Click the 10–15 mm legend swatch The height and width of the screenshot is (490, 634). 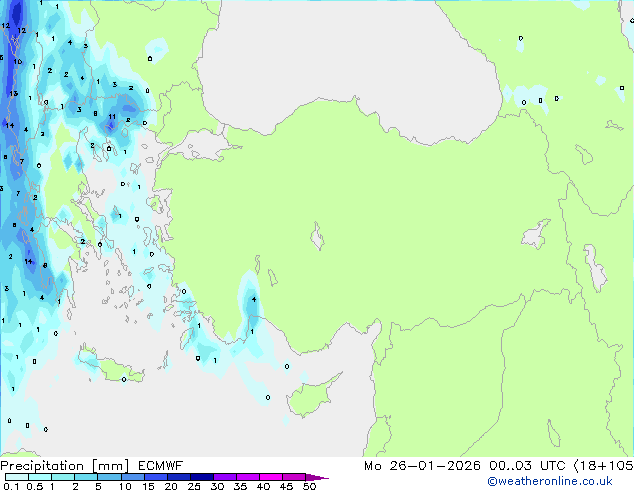pos(132,477)
